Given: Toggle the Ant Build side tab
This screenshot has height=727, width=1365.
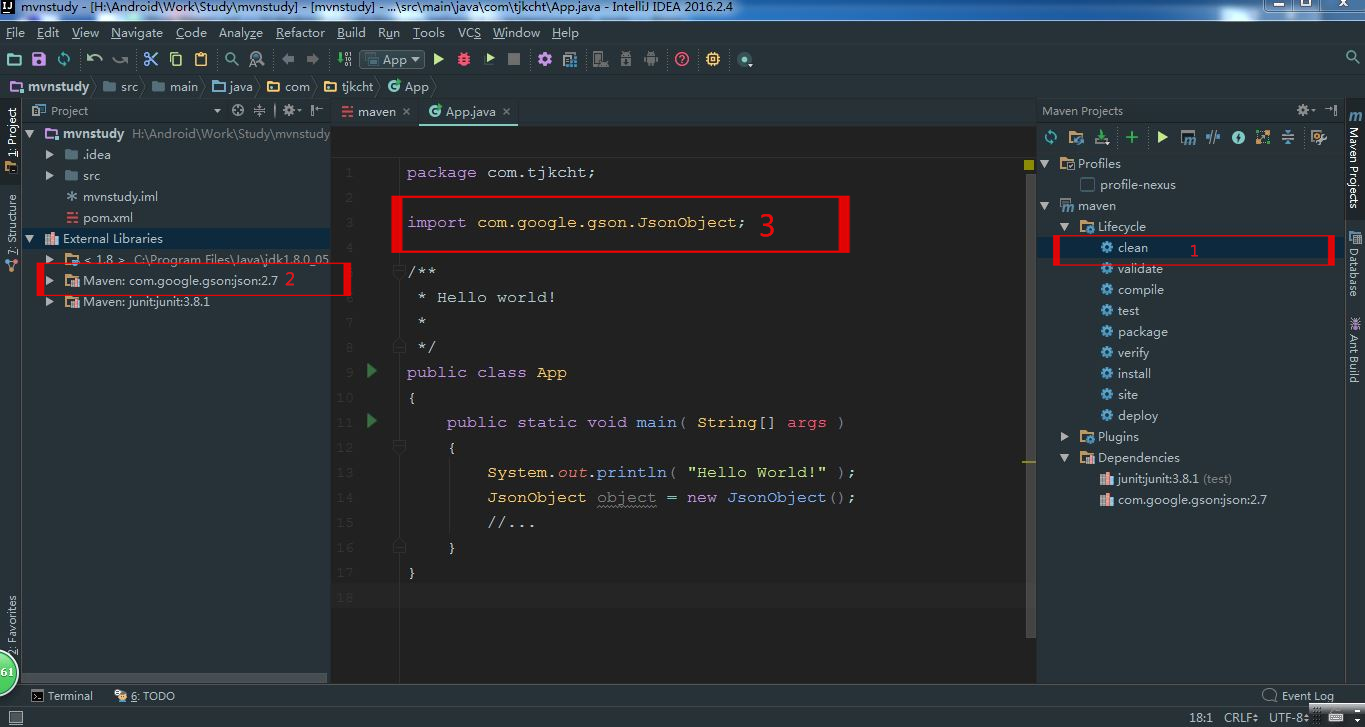Looking at the screenshot, I should [1354, 349].
